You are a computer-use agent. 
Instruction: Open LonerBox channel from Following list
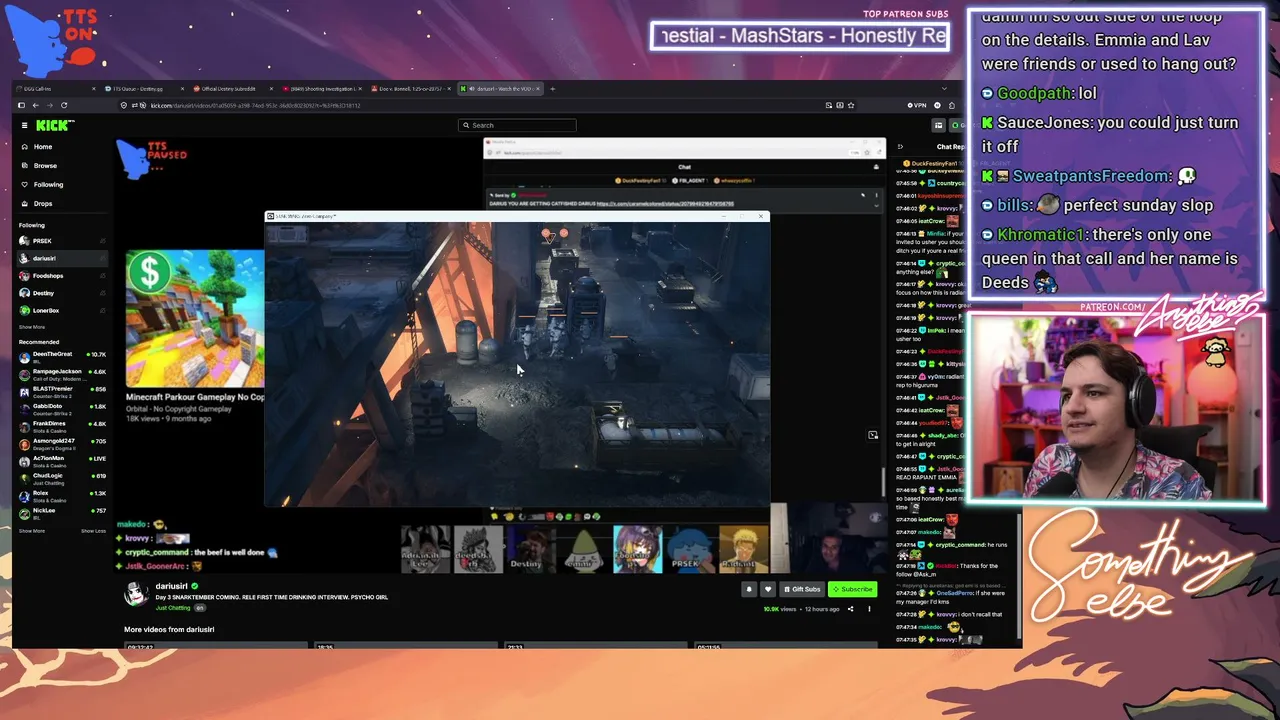(62, 310)
